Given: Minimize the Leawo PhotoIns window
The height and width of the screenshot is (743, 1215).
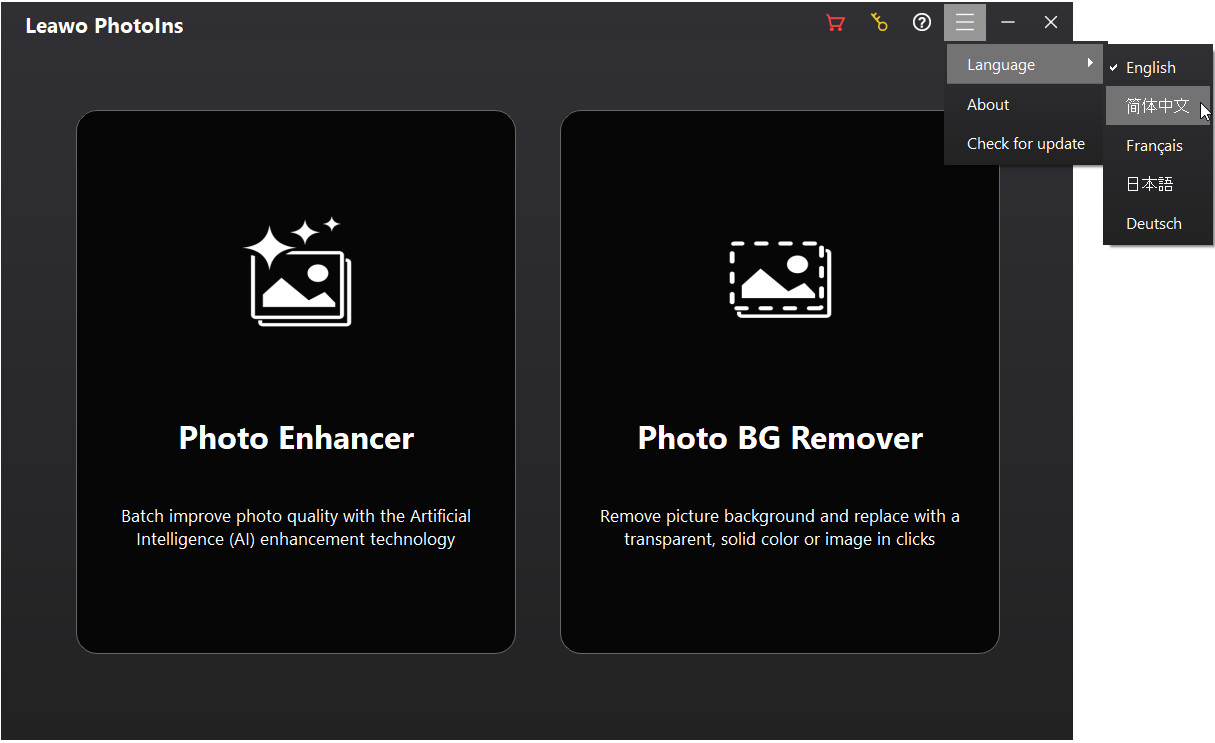Looking at the screenshot, I should (1008, 23).
